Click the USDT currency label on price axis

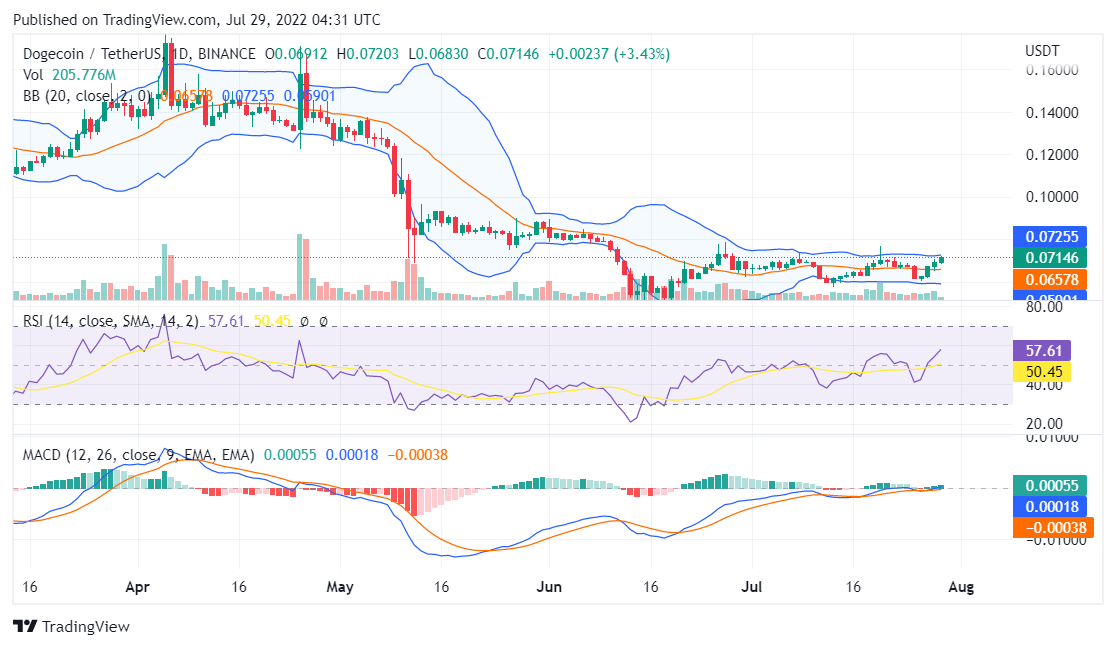pyautogui.click(x=1042, y=50)
